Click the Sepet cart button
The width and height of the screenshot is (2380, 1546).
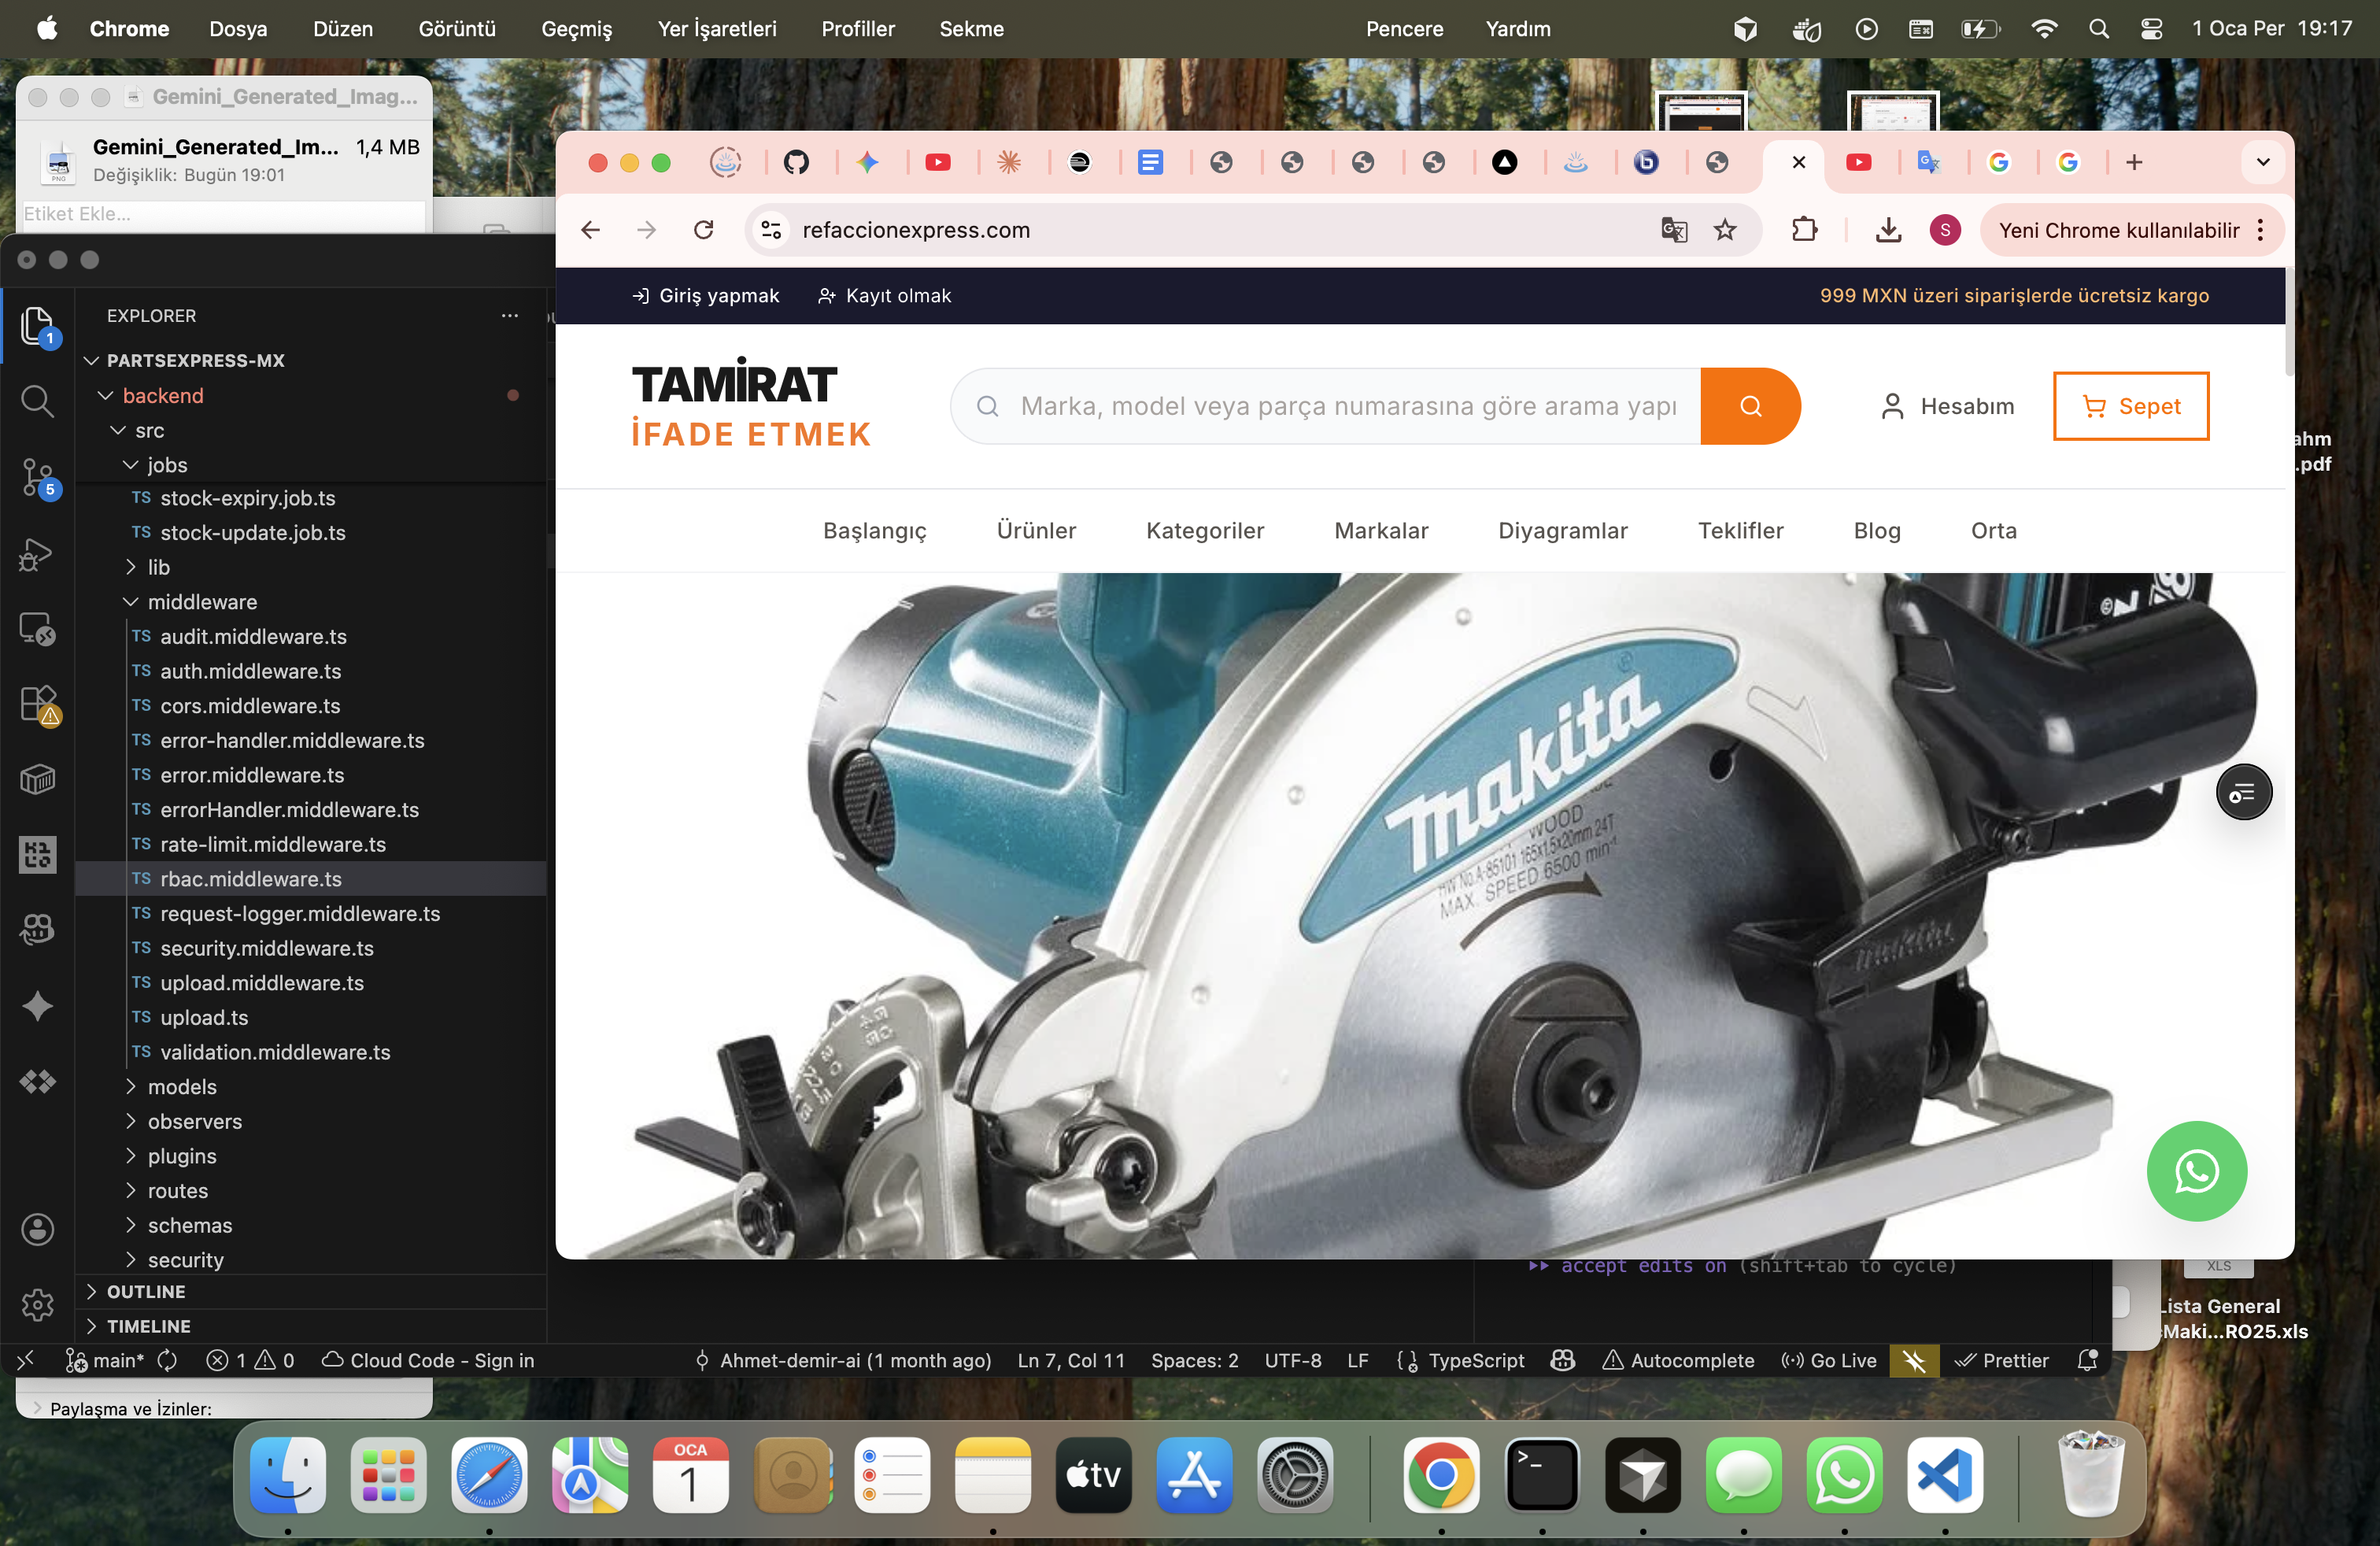[x=2130, y=406]
